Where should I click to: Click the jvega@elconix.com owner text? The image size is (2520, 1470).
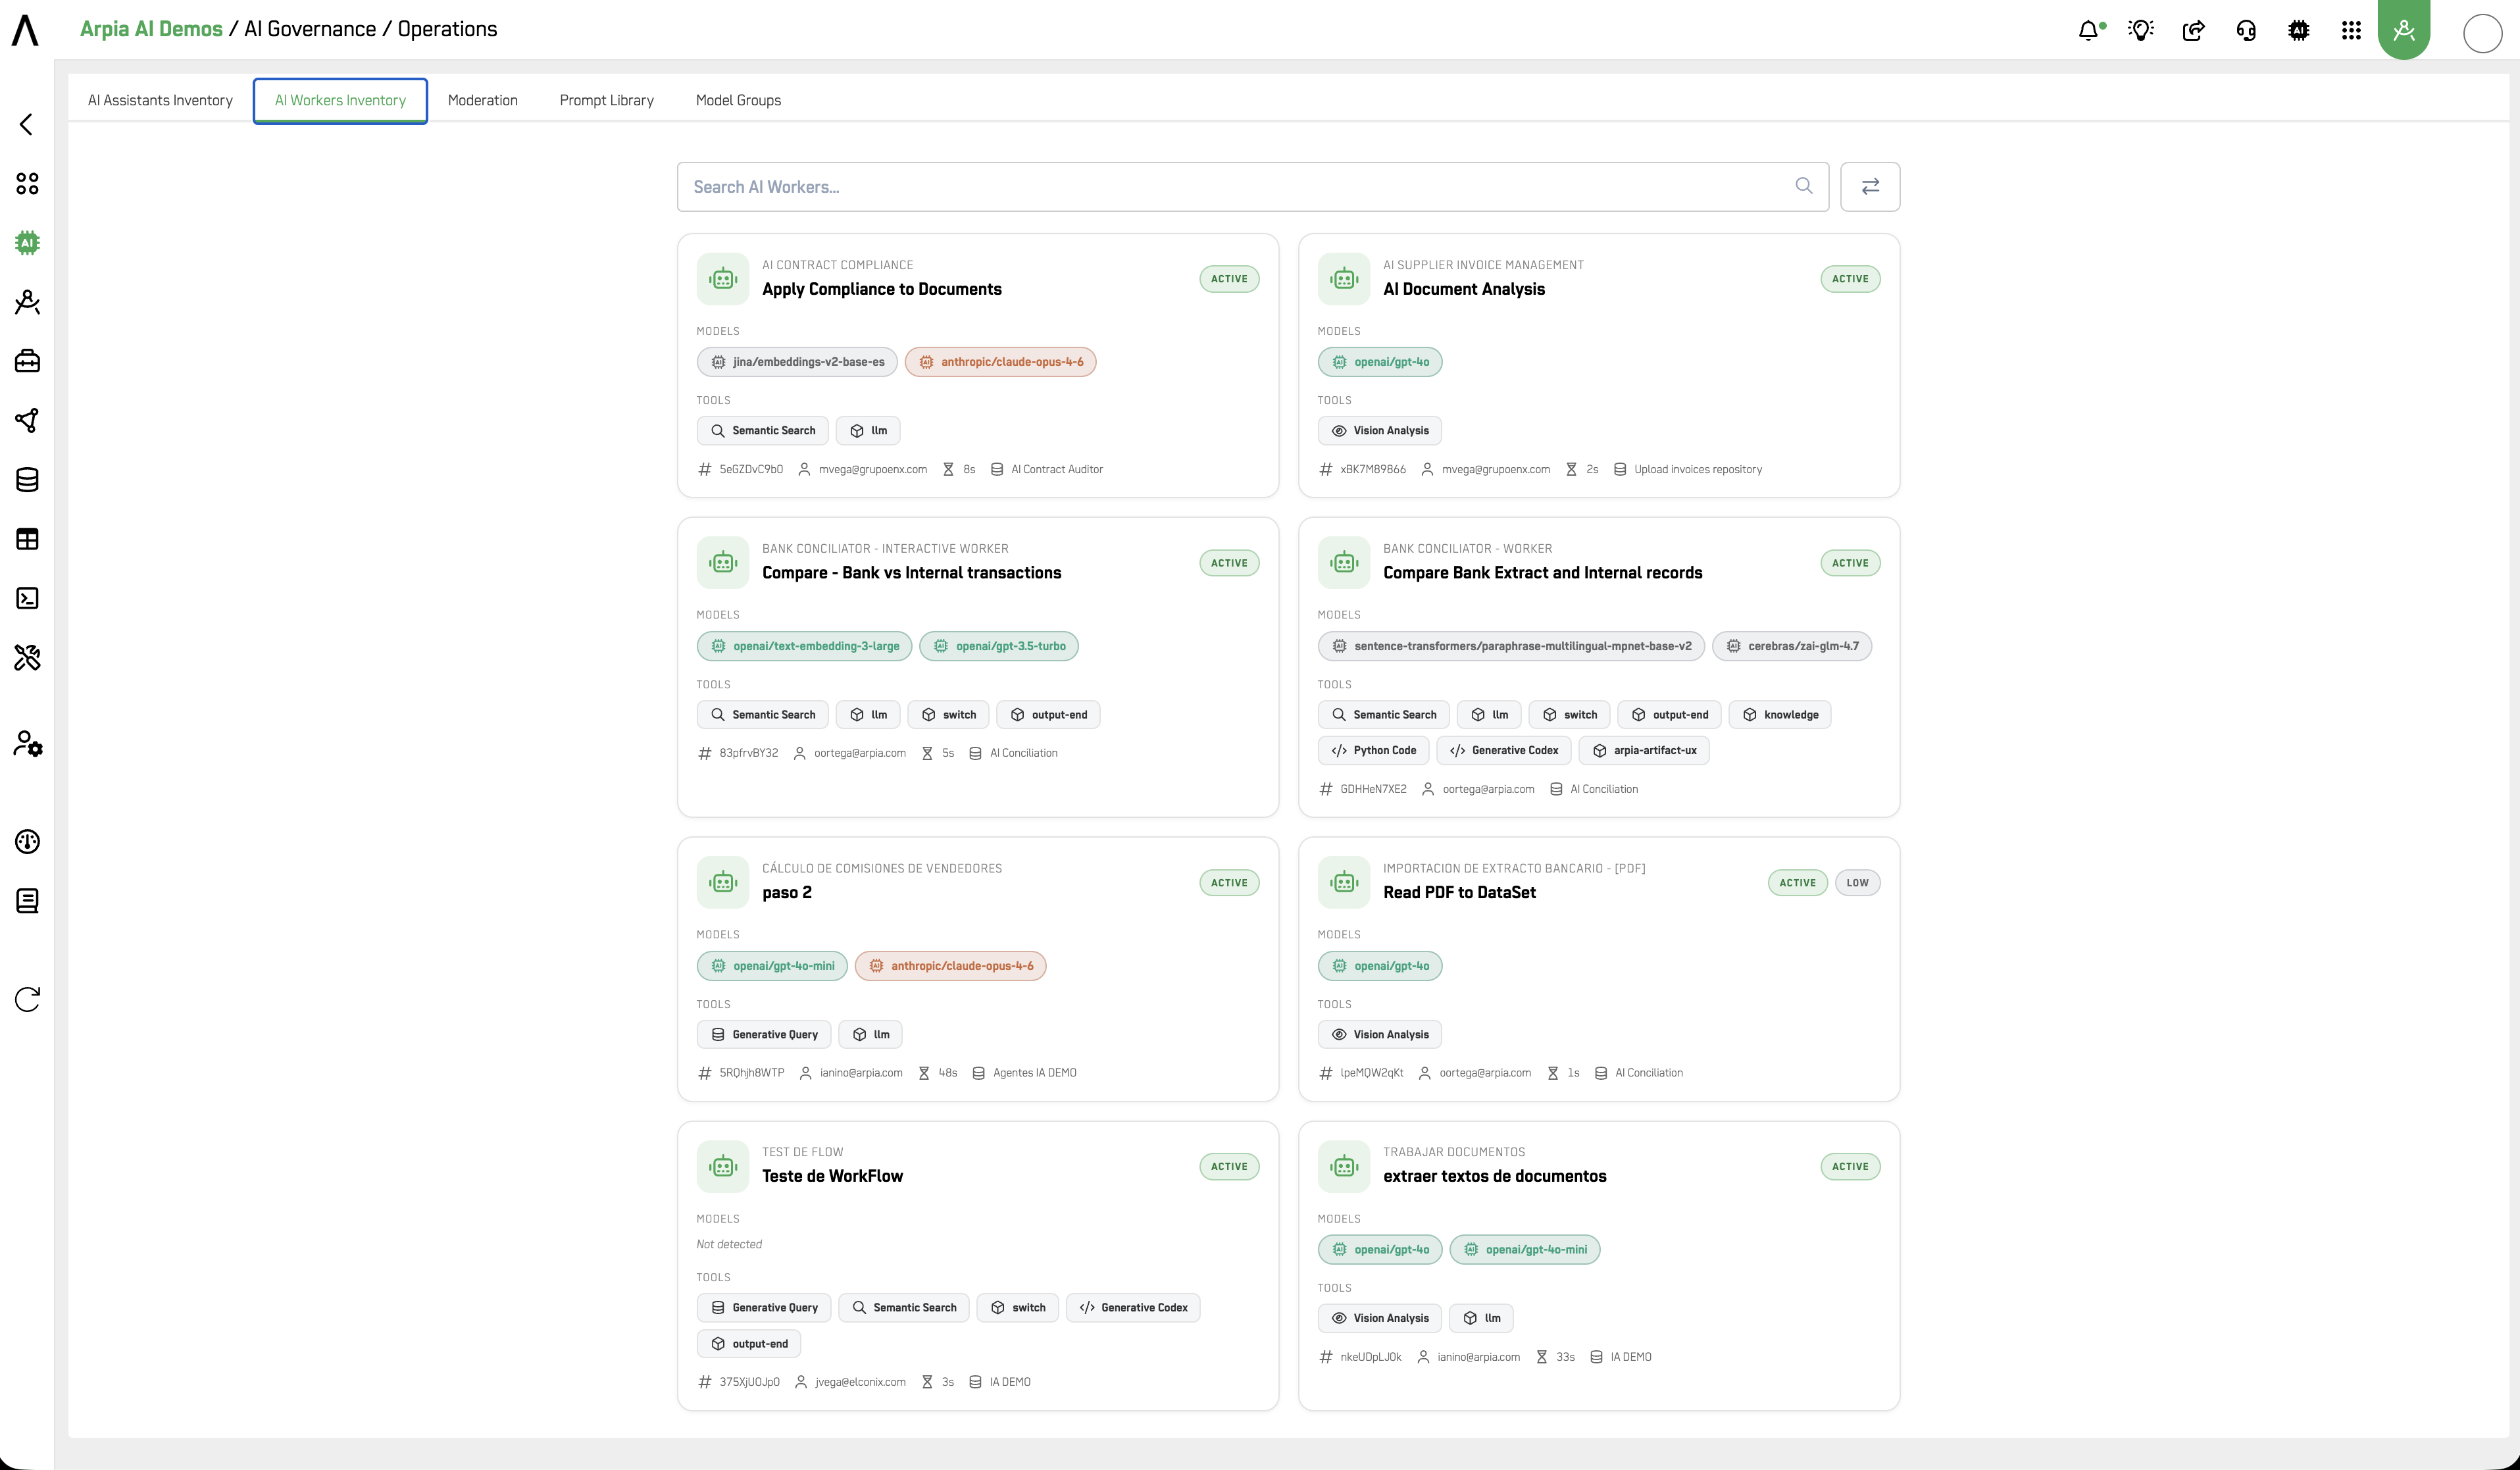(x=860, y=1382)
